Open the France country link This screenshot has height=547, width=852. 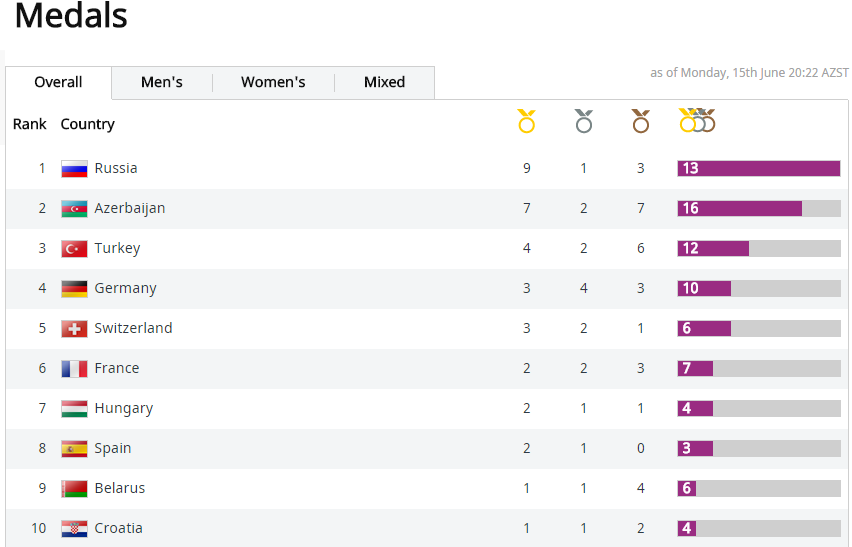116,368
